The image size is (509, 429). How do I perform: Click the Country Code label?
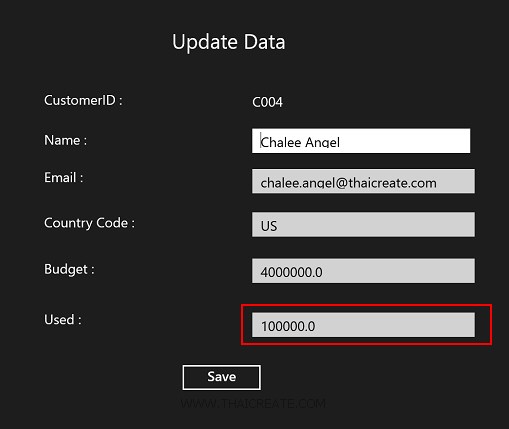[89, 223]
